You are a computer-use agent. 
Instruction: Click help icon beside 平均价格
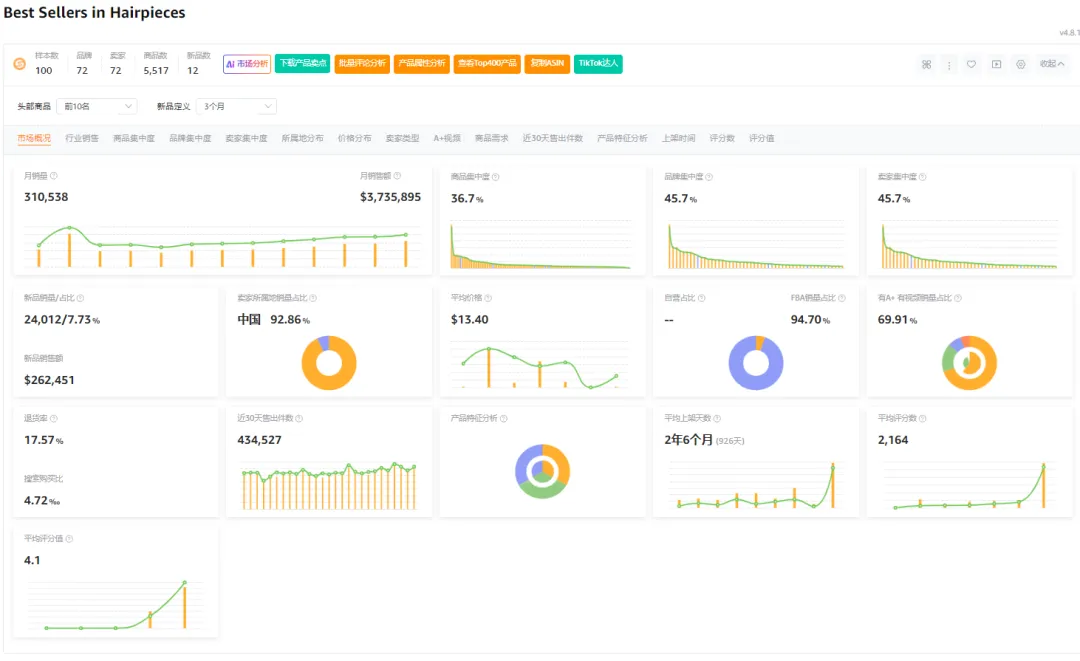[495, 298]
